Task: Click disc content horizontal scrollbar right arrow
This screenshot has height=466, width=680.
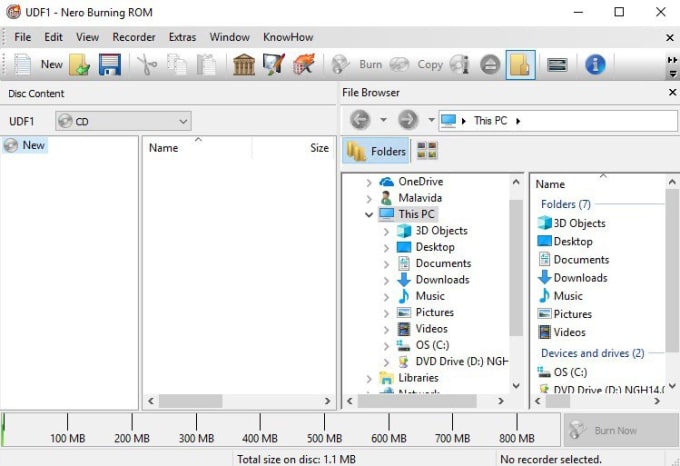Action: point(327,401)
